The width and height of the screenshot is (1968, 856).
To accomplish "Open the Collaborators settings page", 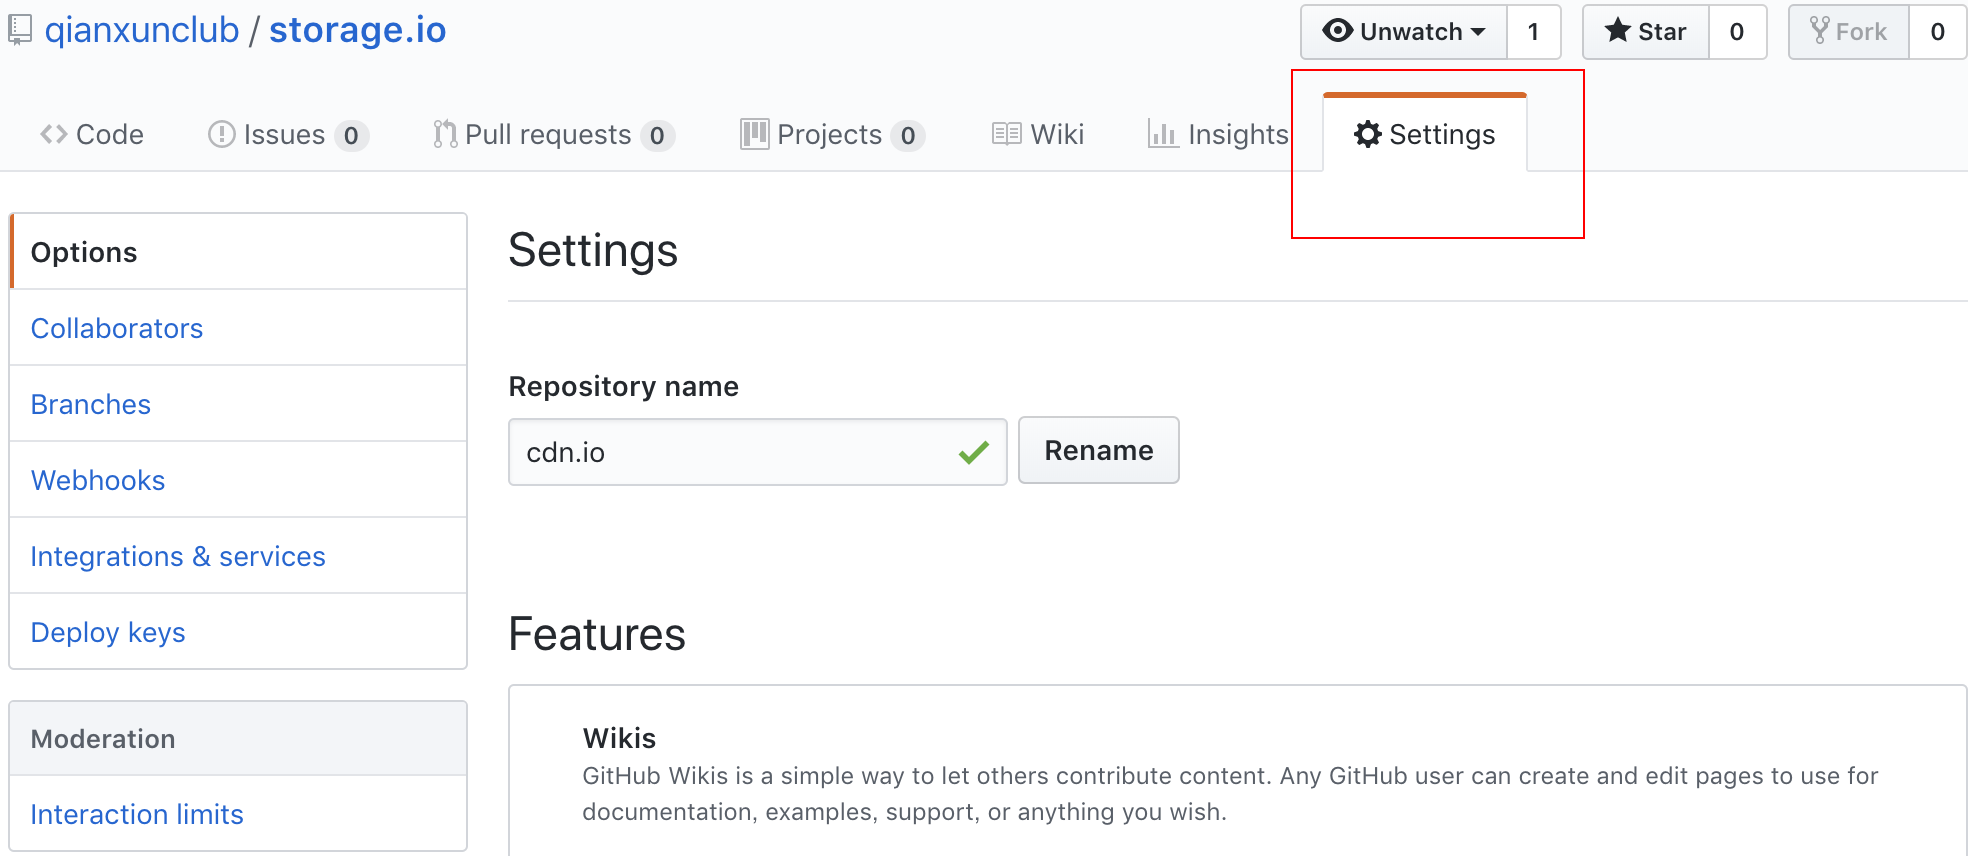I will click(117, 328).
